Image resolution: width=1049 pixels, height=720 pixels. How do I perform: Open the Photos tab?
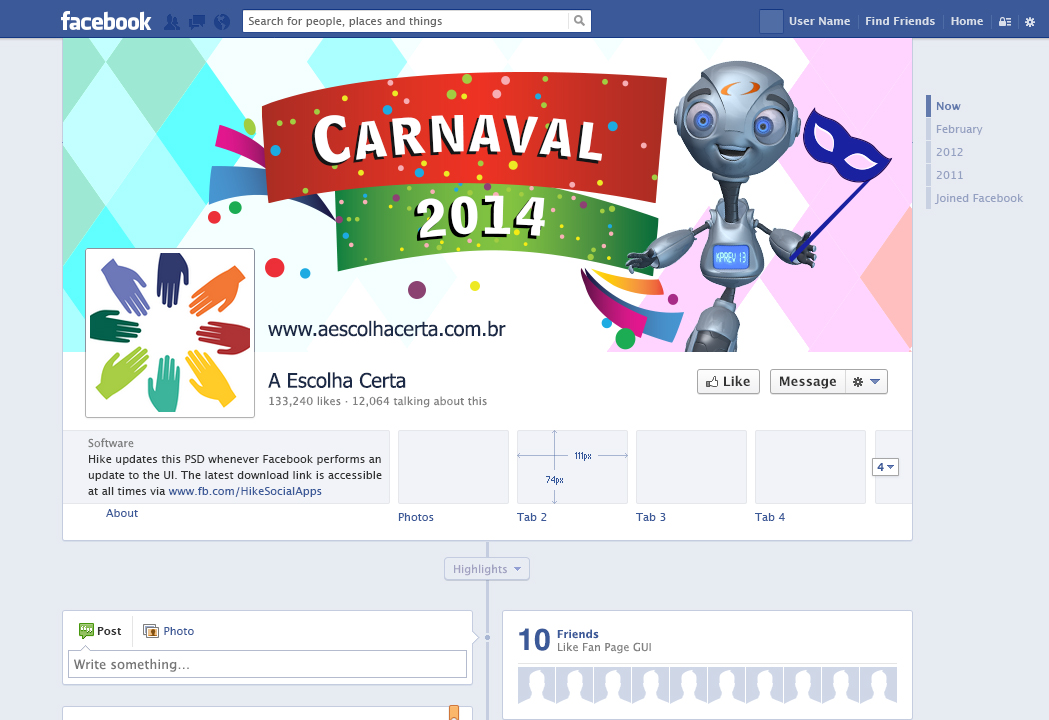pos(415,517)
